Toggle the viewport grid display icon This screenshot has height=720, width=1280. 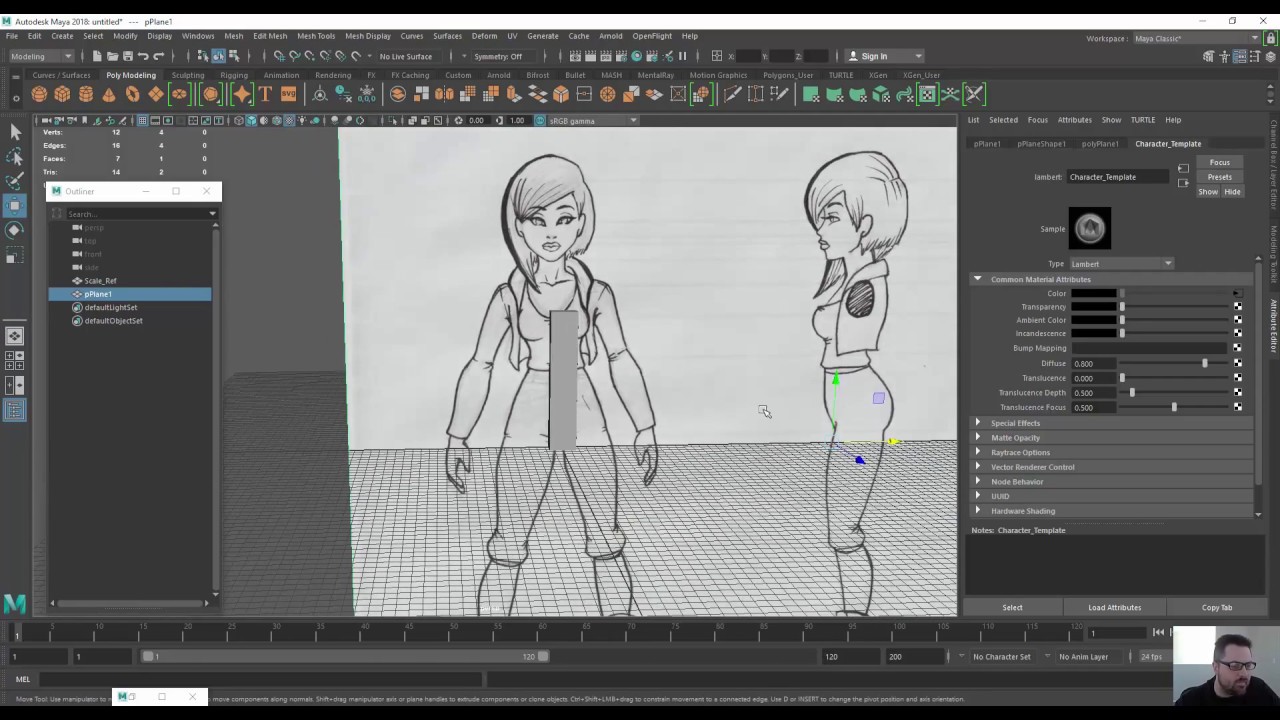(x=142, y=120)
